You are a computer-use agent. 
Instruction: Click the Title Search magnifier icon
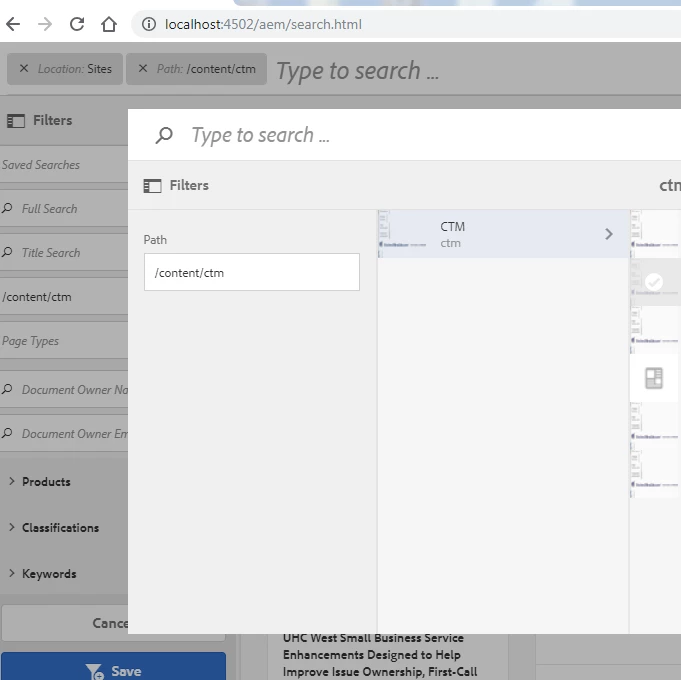tap(7, 252)
